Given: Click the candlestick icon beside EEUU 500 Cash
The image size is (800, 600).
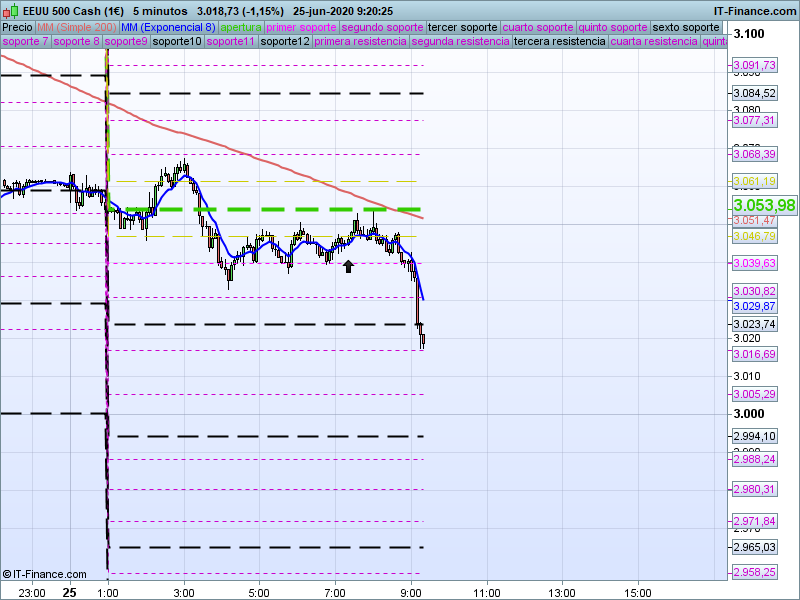Looking at the screenshot, I should pos(10,11).
